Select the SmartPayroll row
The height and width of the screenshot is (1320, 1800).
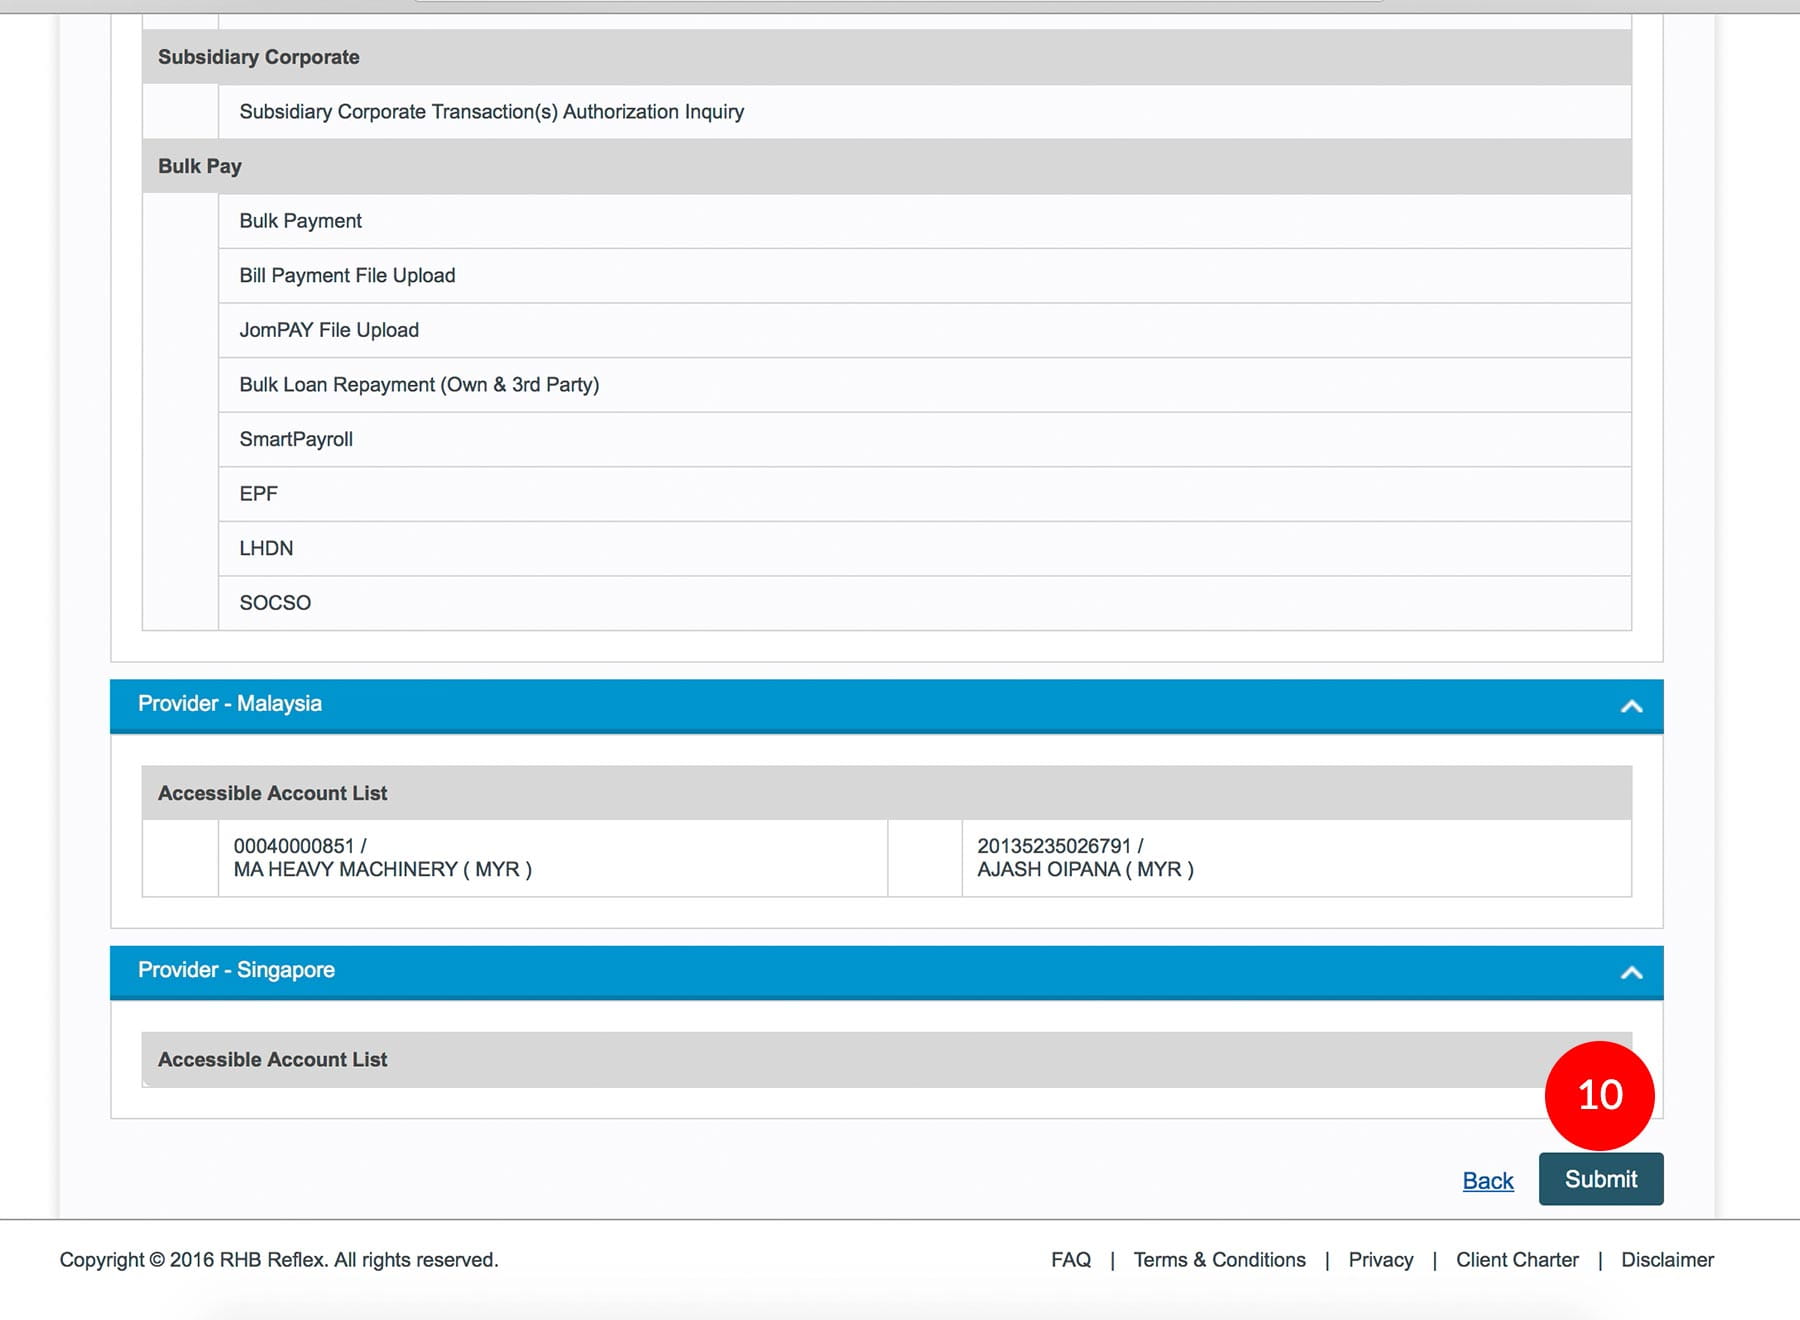point(296,440)
